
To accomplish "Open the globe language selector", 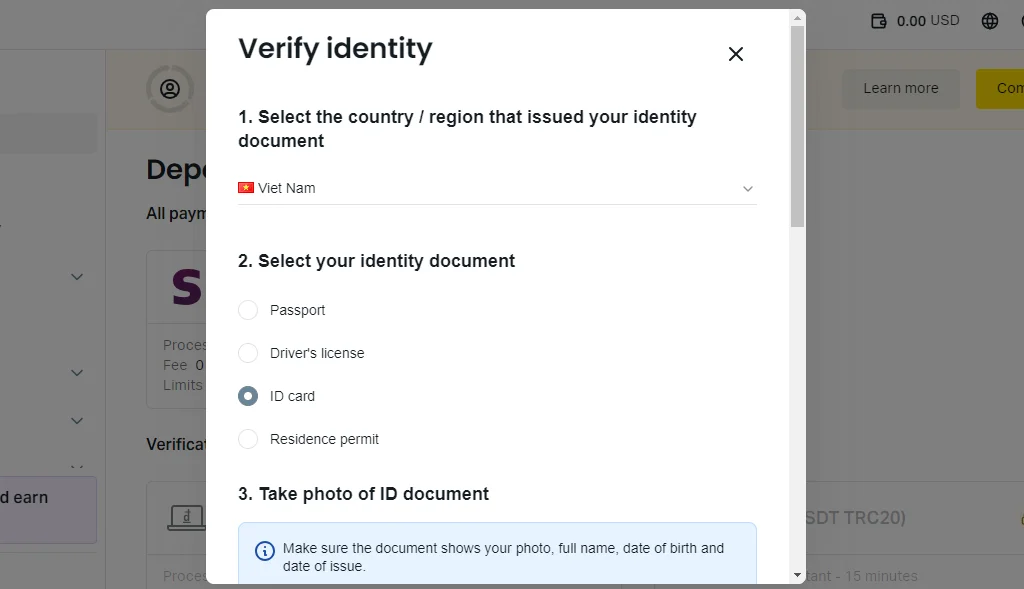I will pos(990,20).
